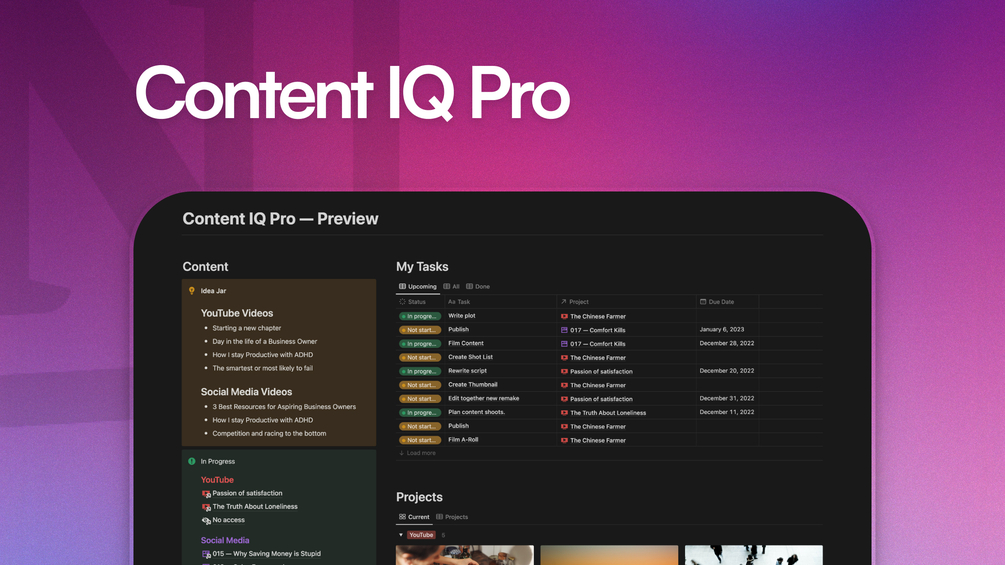Open the white gallery card with people silhouettes

coord(754,555)
